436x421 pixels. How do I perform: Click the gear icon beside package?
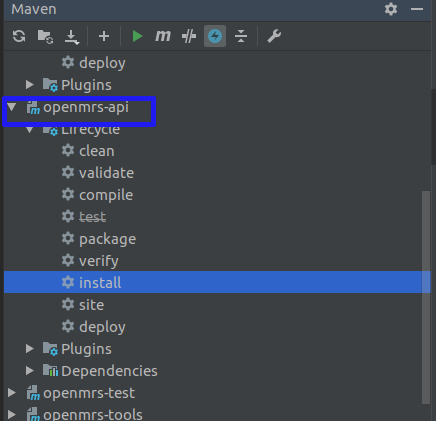(x=68, y=238)
